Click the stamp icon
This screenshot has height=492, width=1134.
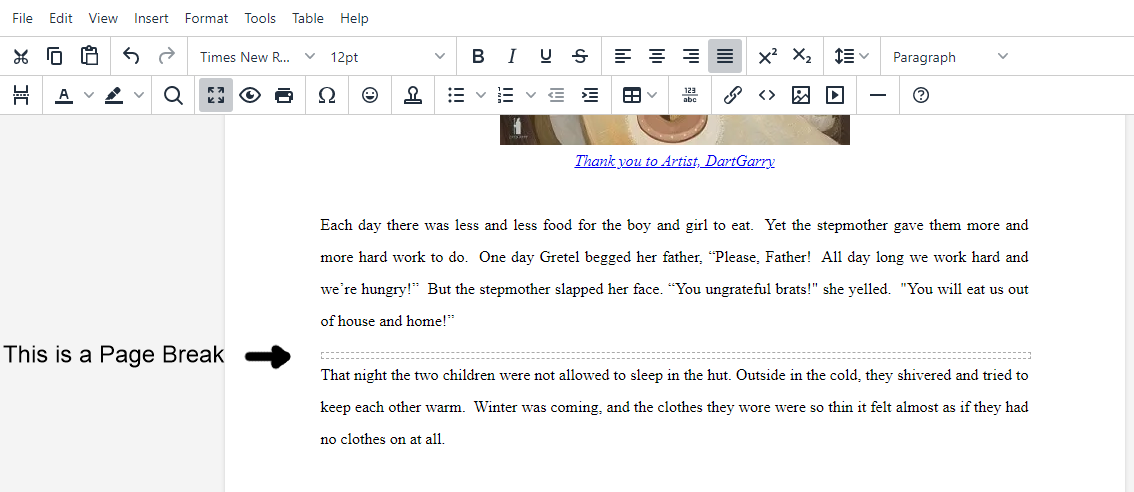(413, 95)
